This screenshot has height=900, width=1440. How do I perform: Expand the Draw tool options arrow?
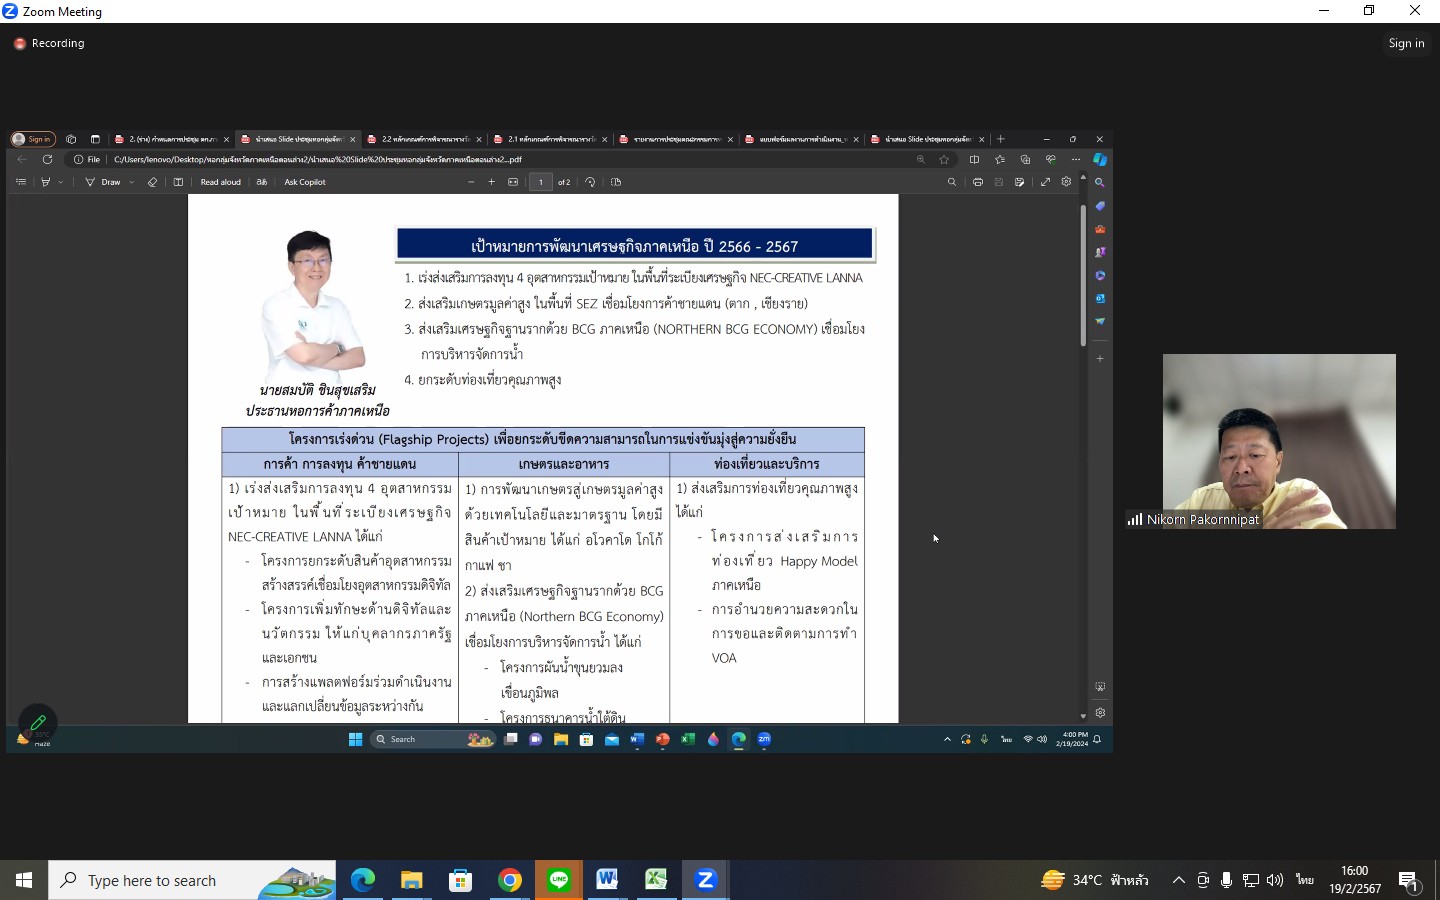coord(131,182)
